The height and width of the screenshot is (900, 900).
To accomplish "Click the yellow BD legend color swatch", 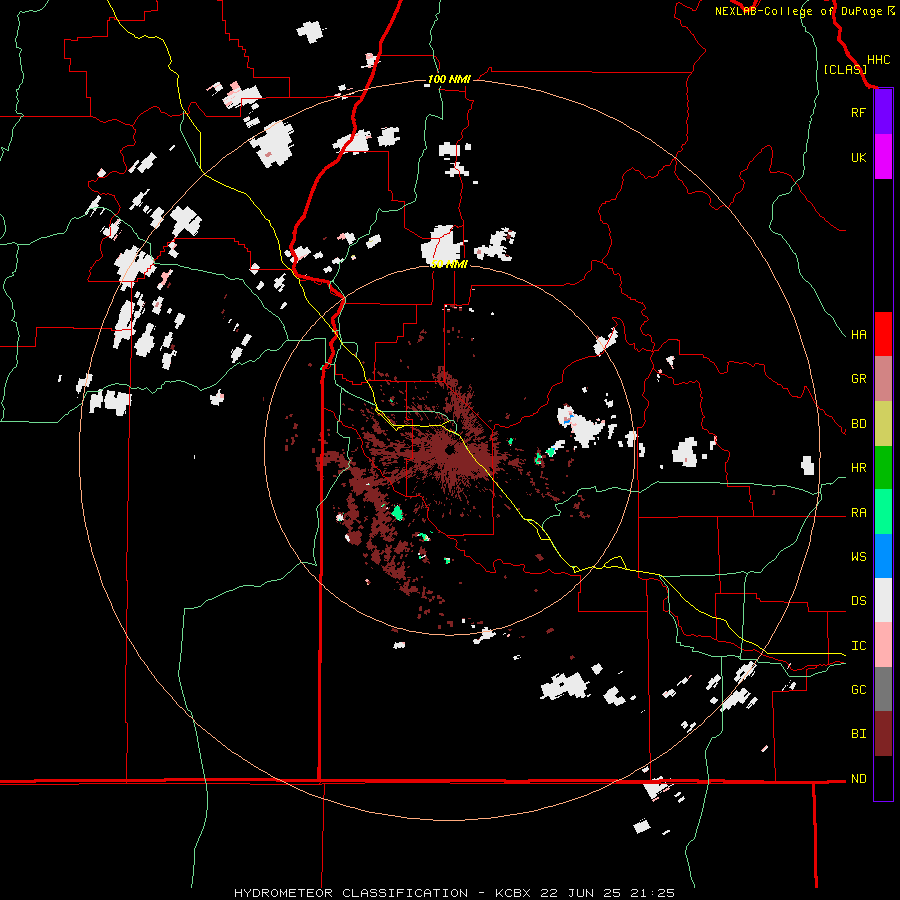I will (x=883, y=424).
